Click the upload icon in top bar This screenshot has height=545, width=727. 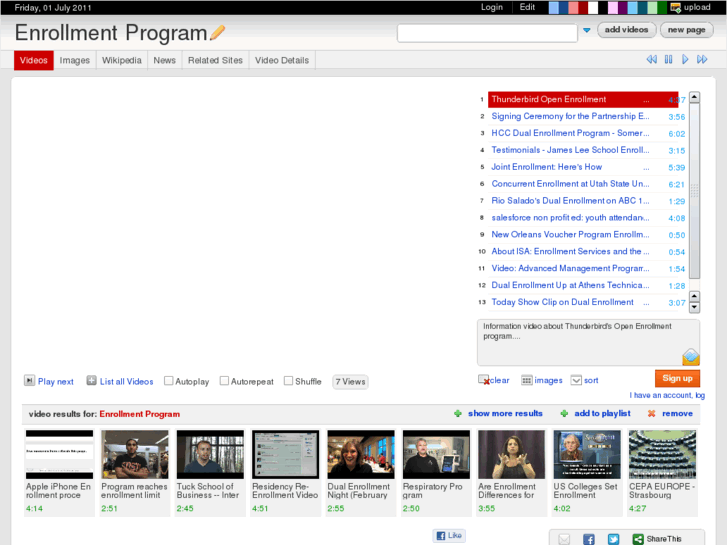[x=676, y=7]
